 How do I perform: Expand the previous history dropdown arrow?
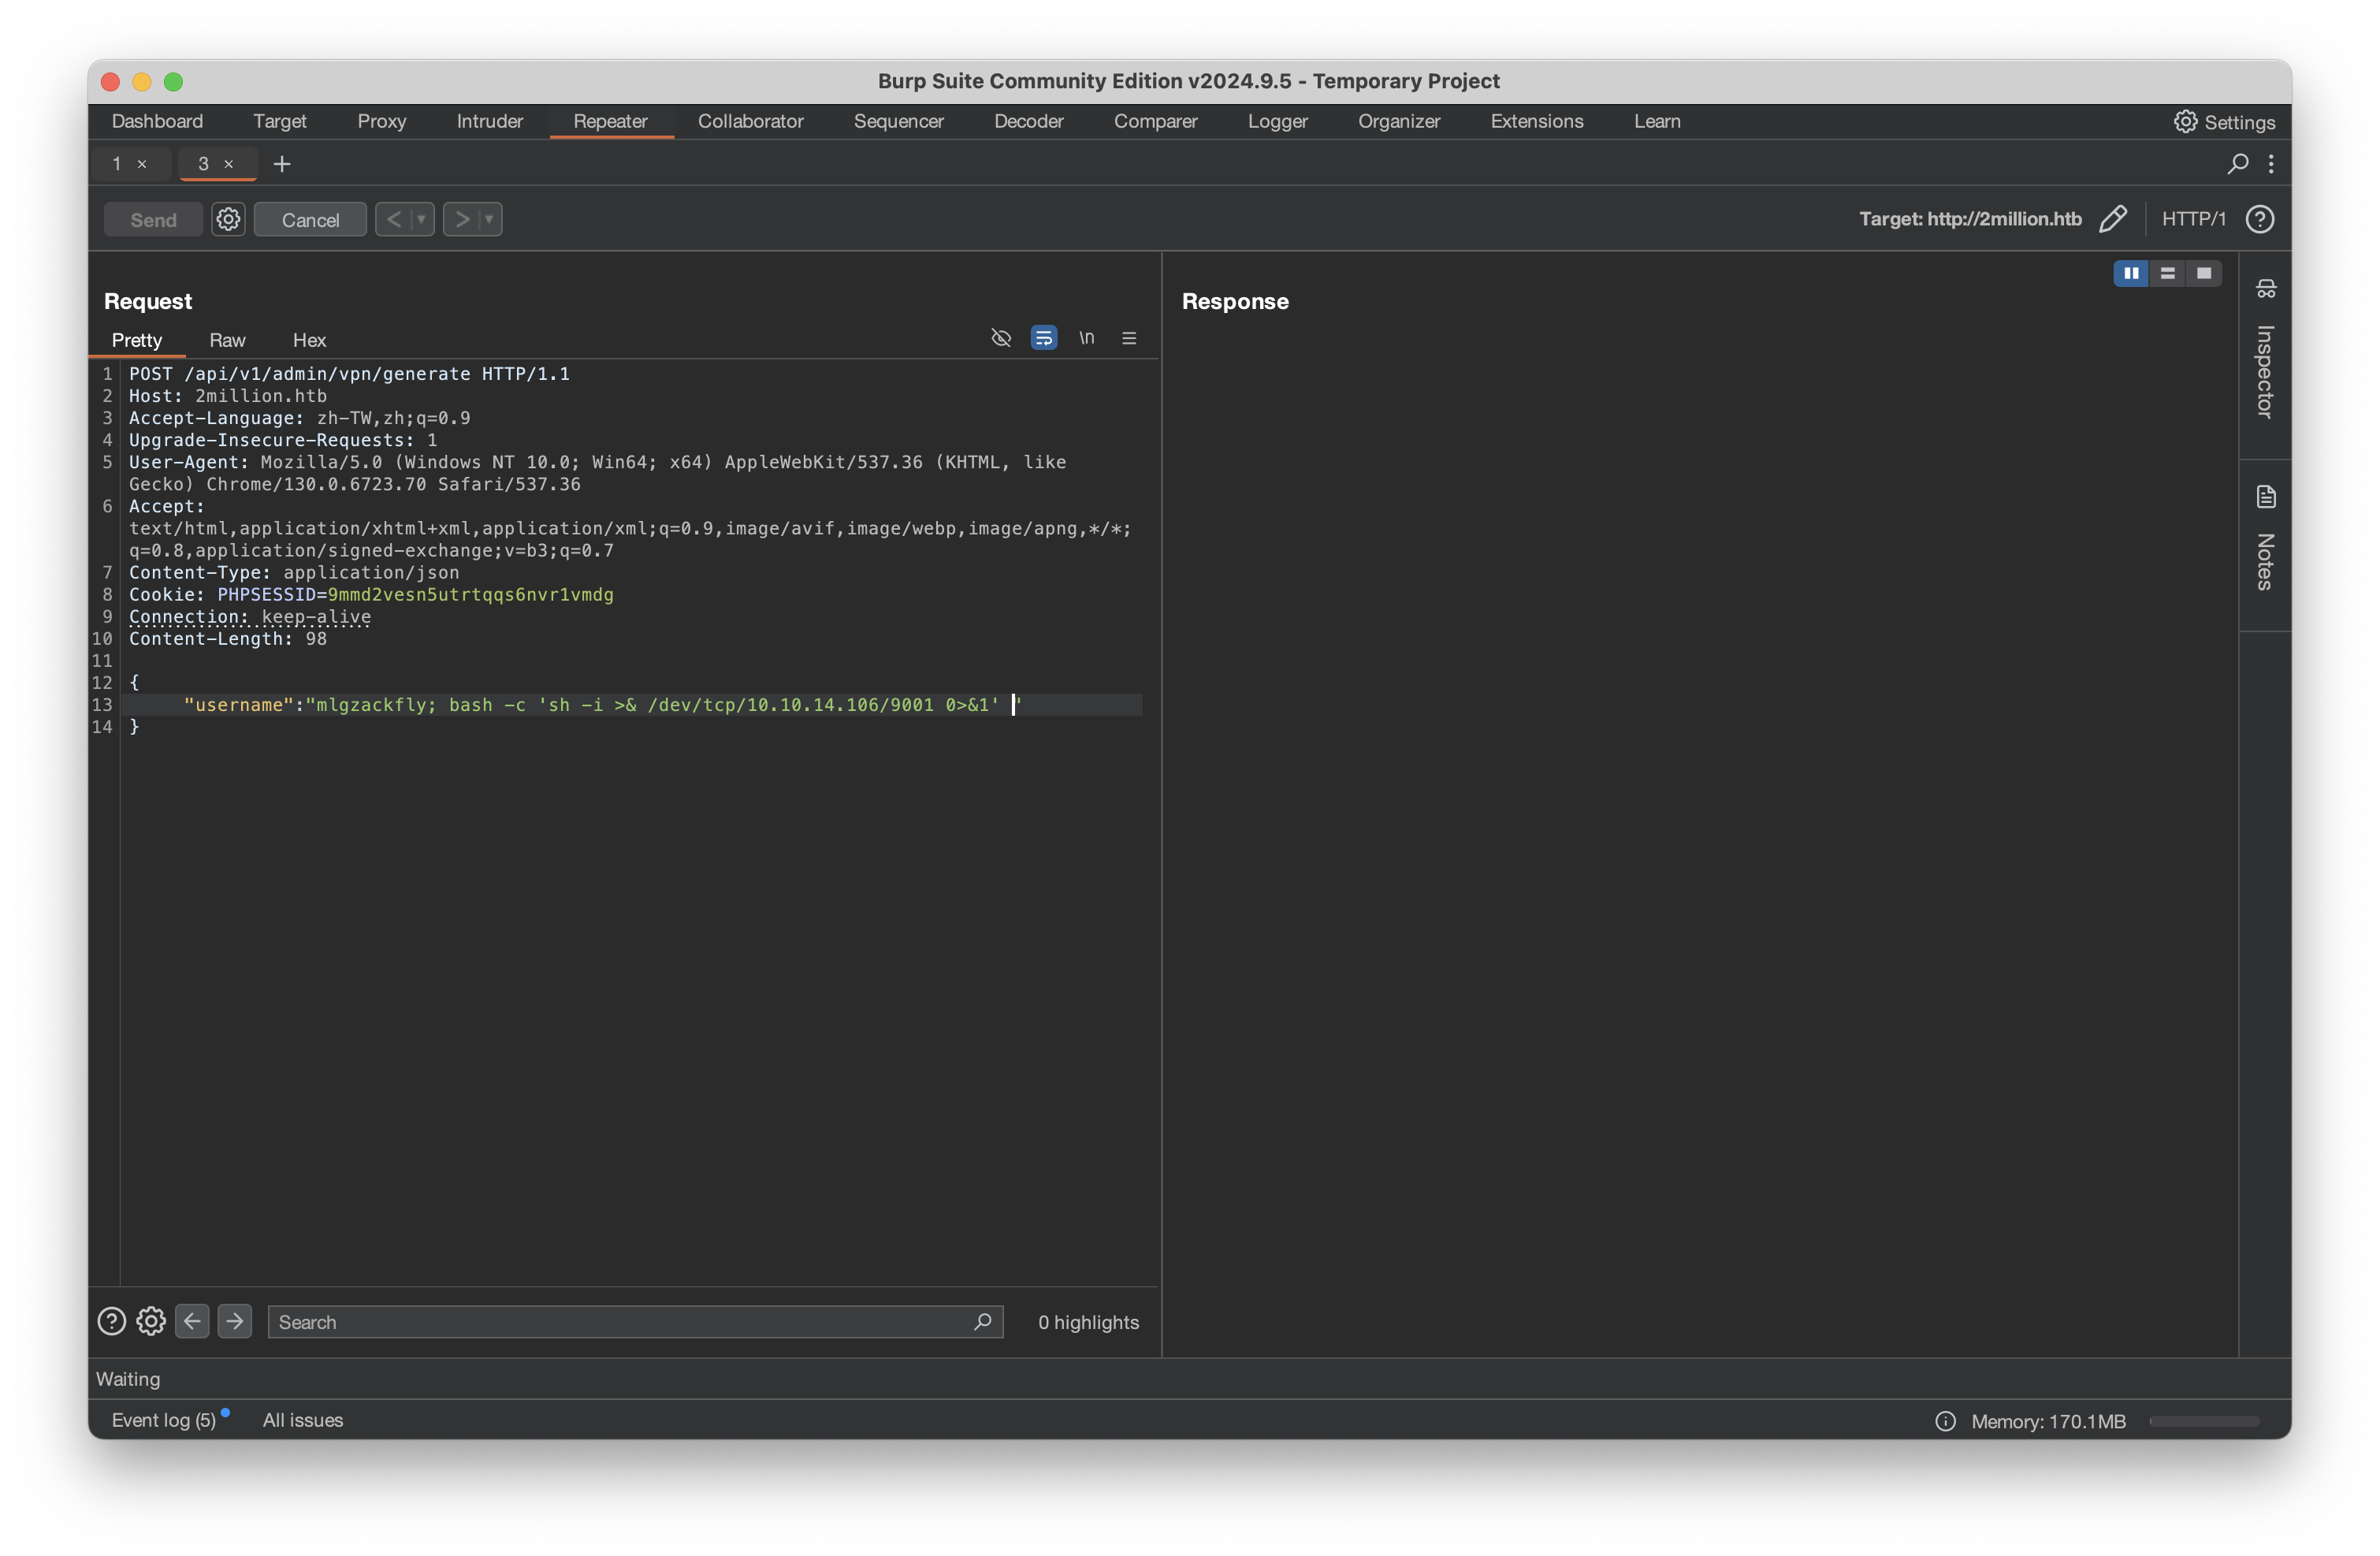(x=421, y=219)
